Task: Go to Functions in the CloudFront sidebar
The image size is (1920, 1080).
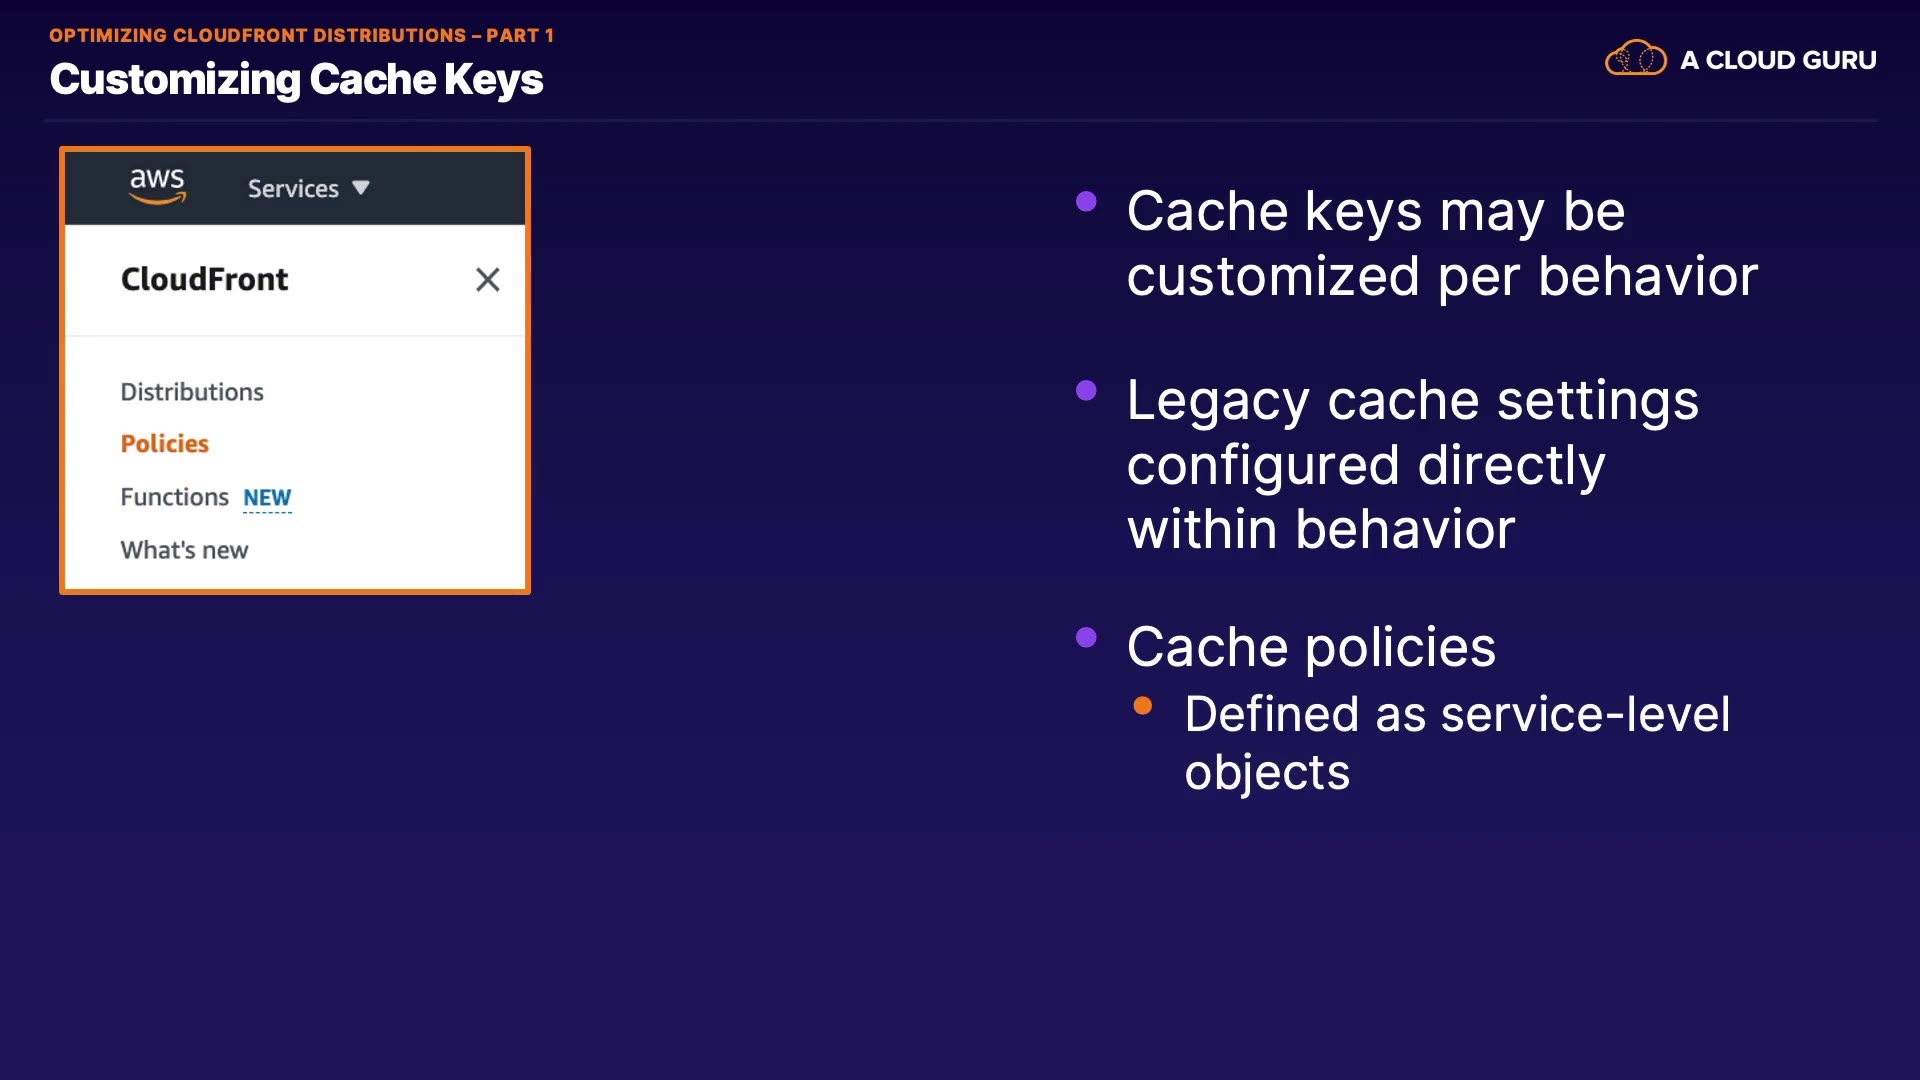Action: tap(174, 497)
